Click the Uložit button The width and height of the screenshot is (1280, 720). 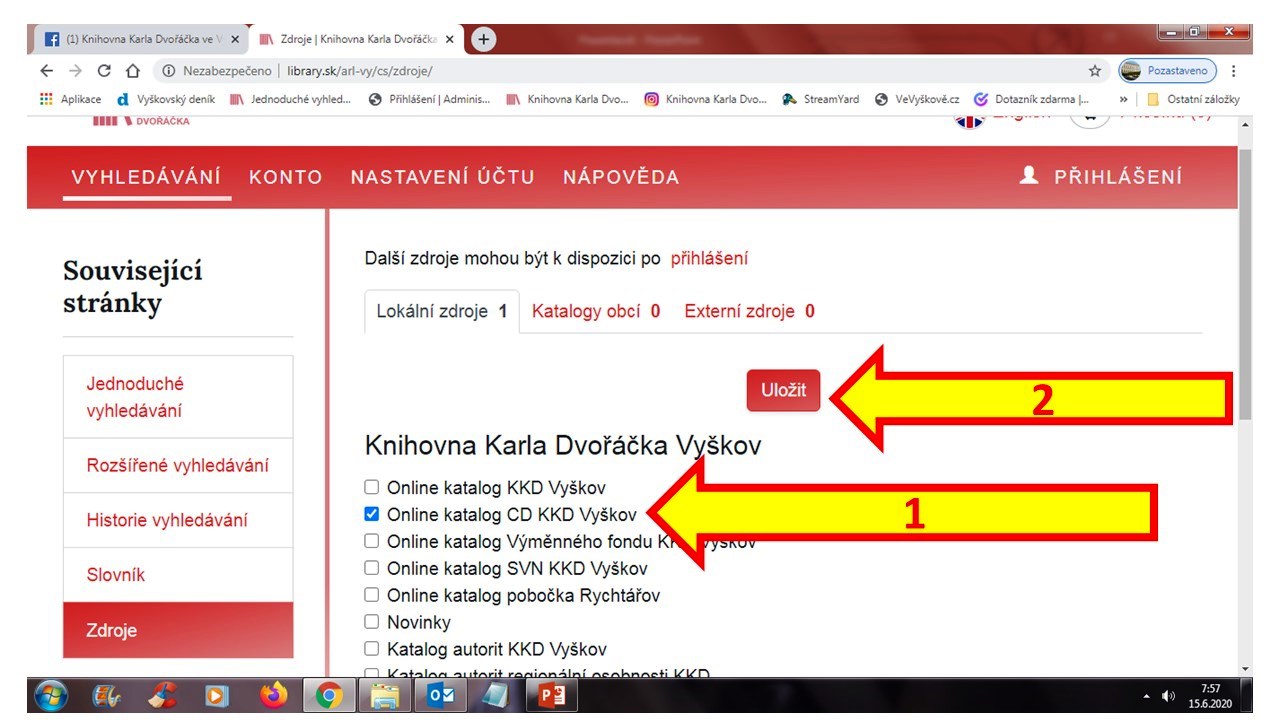[x=784, y=391]
